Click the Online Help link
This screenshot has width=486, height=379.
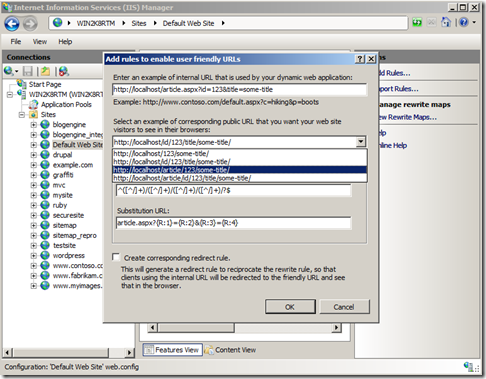coord(393,145)
